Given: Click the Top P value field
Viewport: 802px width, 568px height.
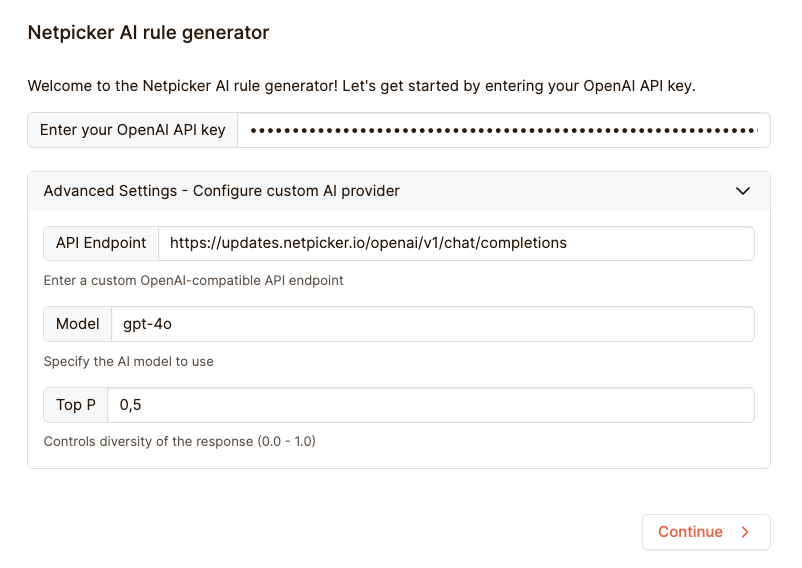Looking at the screenshot, I should (x=430, y=405).
